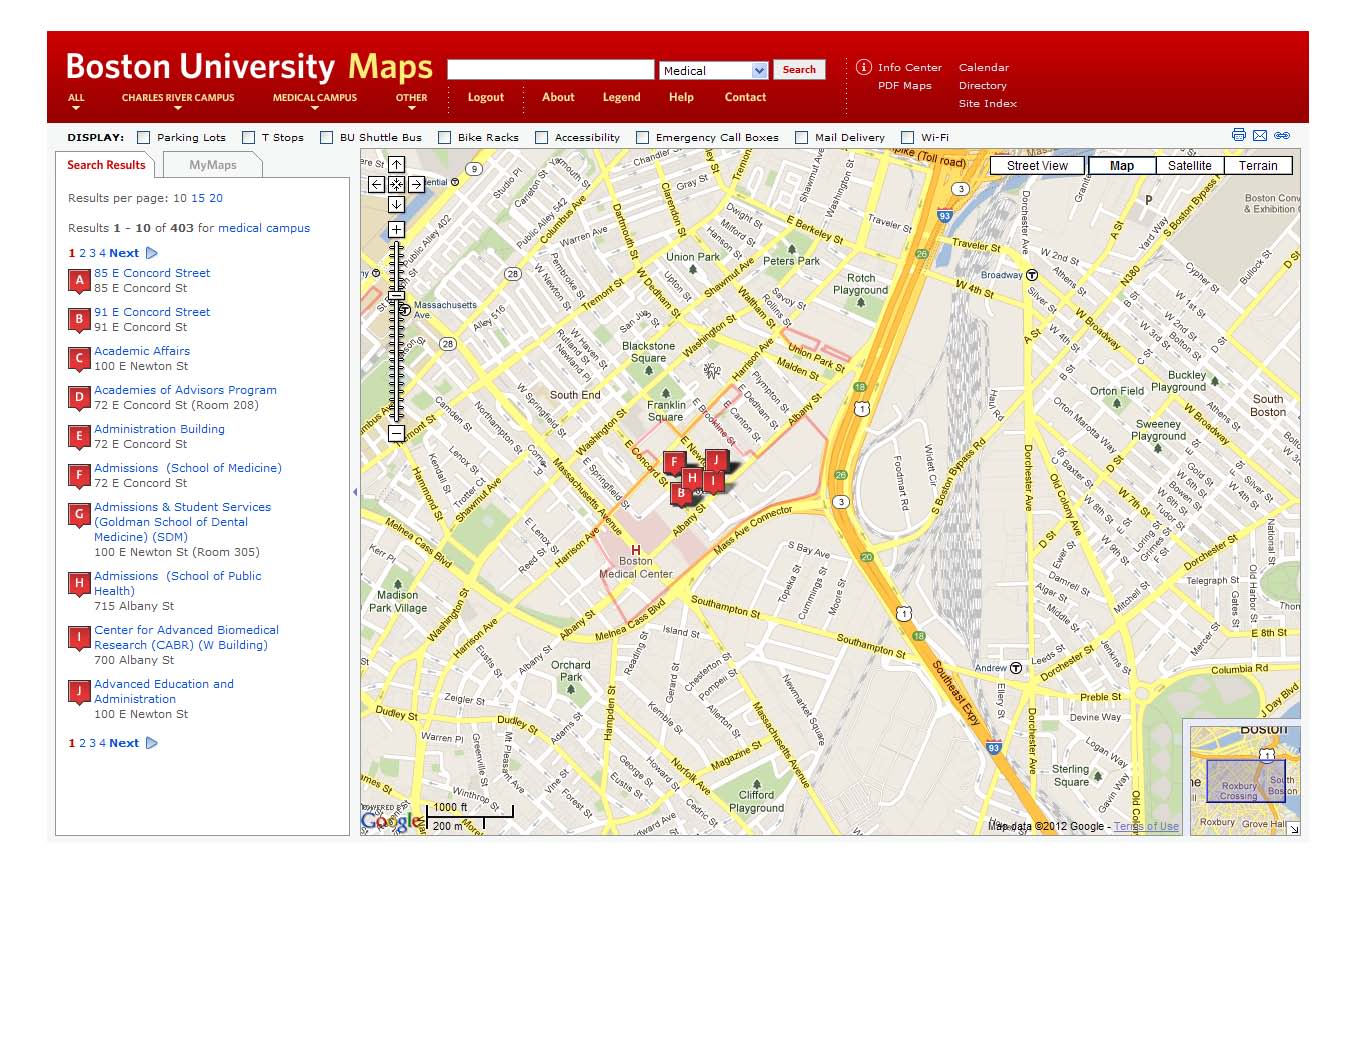1353x1046 pixels.
Task: Open the Directory link
Action: 983,85
